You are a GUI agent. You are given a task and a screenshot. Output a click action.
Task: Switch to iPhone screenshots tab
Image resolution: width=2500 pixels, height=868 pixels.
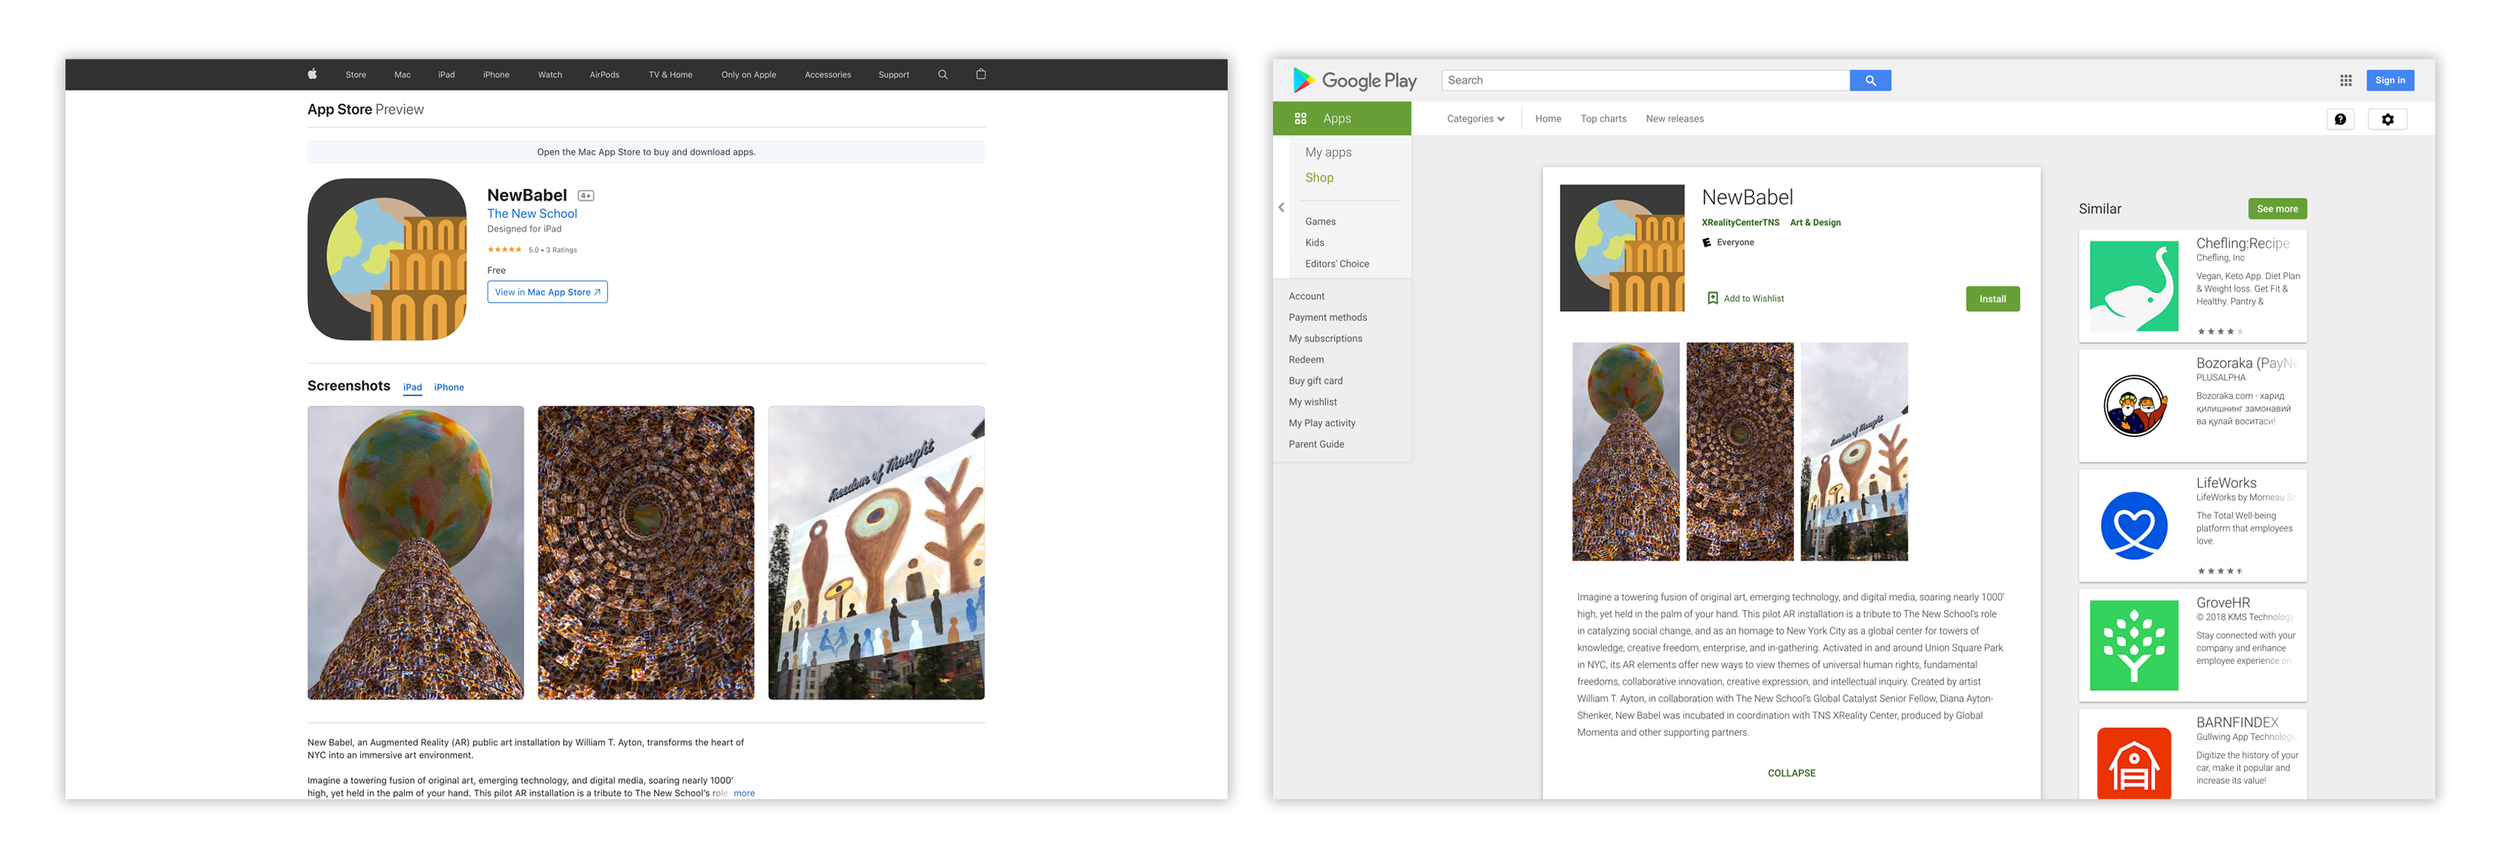[449, 387]
